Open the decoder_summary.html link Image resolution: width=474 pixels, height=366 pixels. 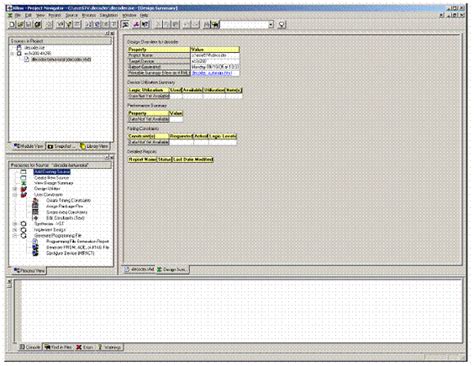coord(212,73)
